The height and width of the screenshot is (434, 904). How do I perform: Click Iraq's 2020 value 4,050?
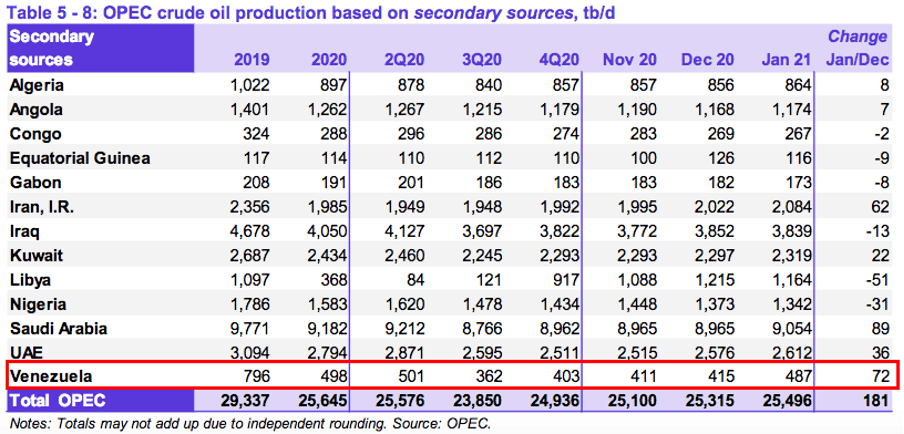(329, 229)
